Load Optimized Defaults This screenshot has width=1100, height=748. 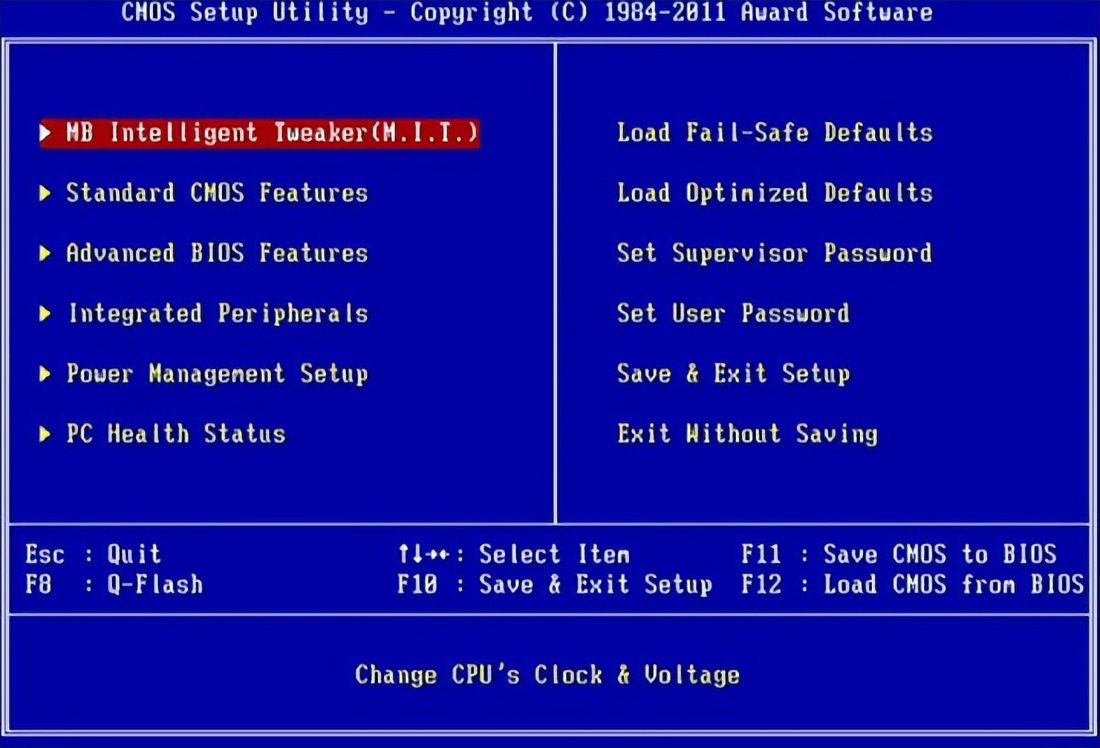(775, 193)
